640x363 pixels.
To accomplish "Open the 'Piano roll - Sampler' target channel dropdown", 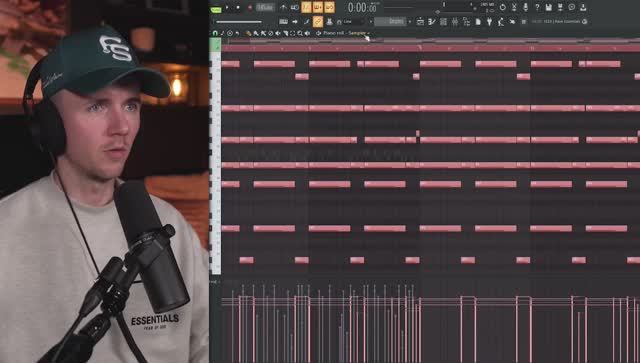I will click(346, 33).
